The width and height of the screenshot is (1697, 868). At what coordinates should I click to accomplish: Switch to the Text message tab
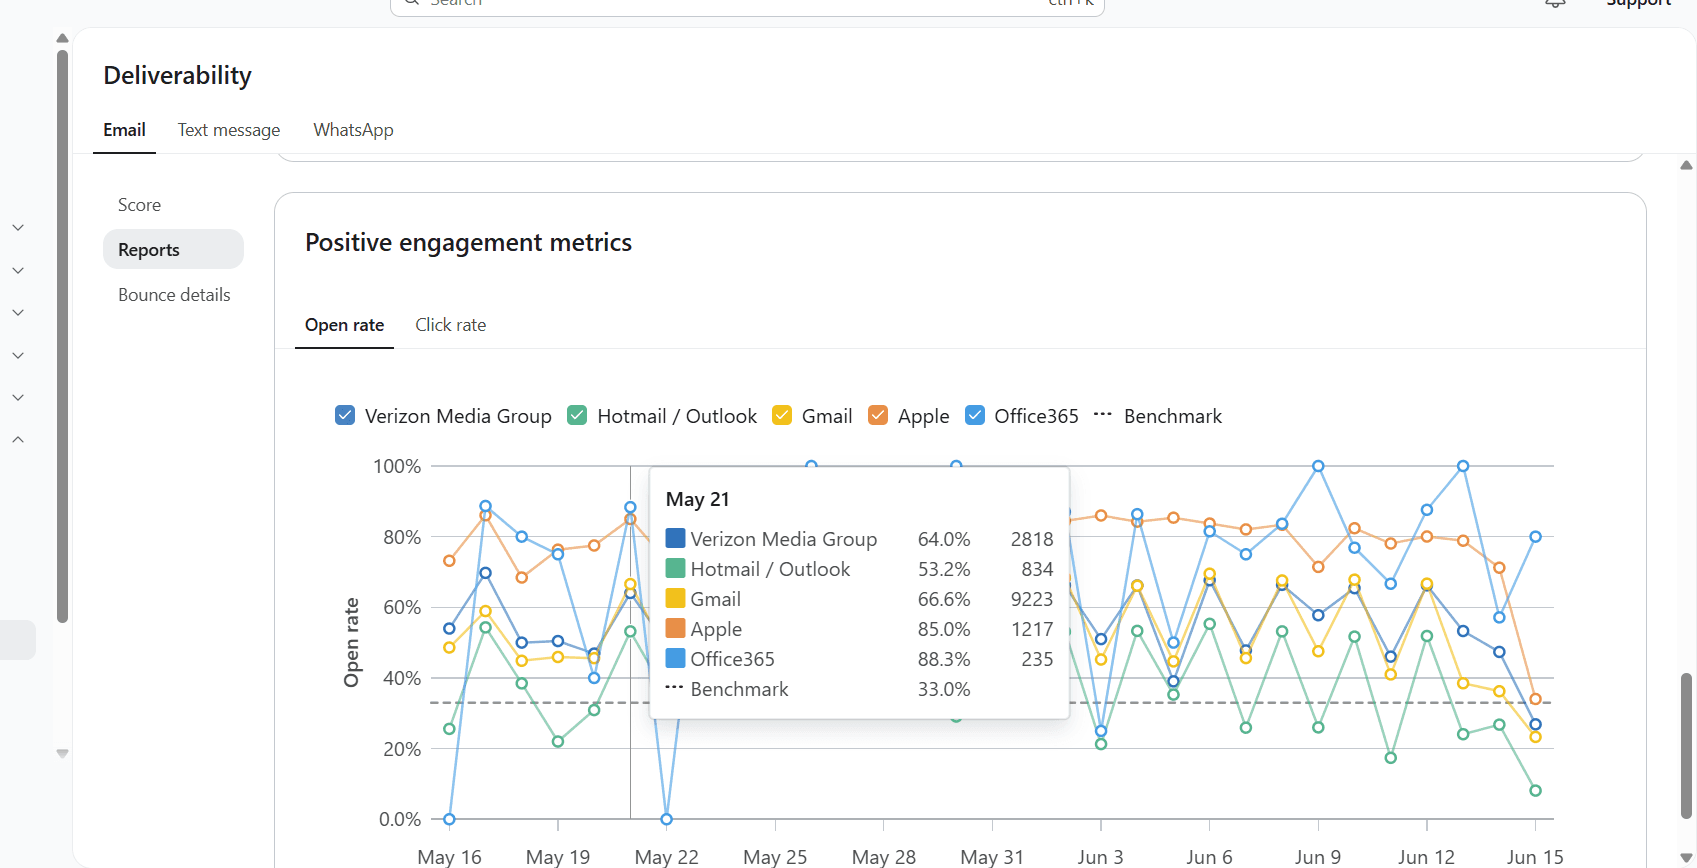(229, 130)
